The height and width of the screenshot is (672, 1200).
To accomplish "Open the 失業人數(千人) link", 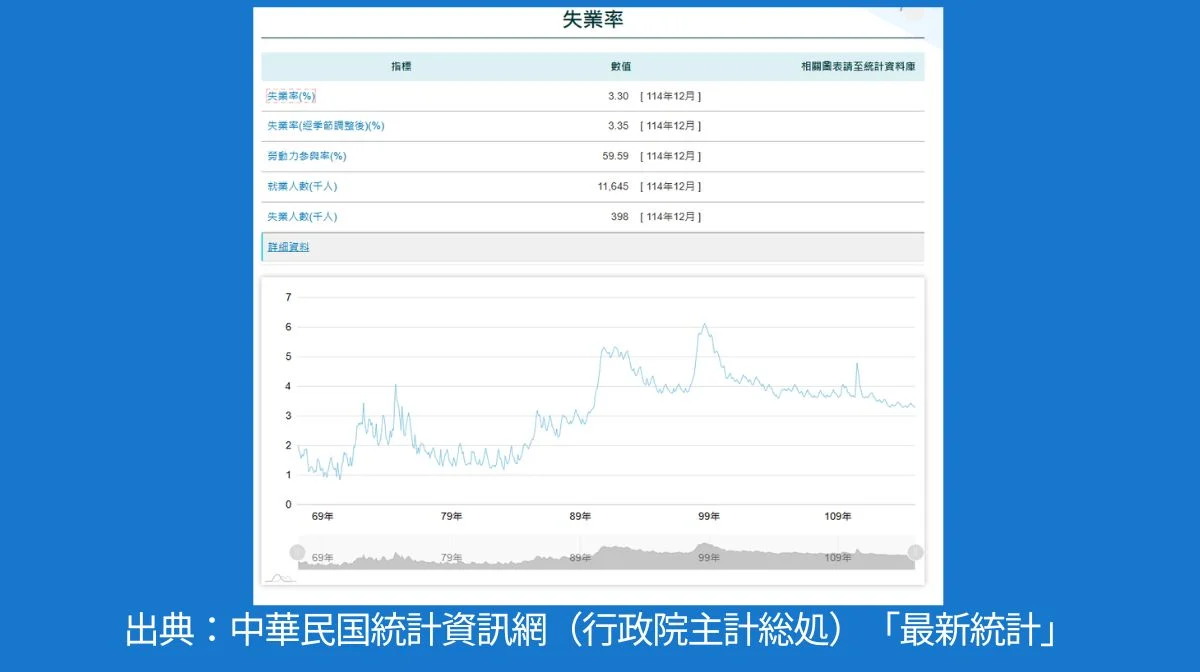I will [301, 217].
